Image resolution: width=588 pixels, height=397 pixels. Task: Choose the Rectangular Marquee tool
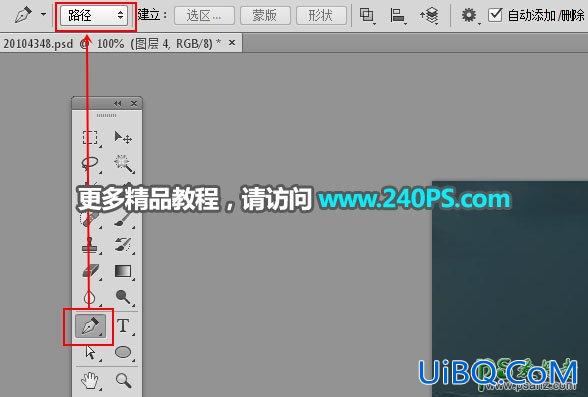(x=90, y=137)
